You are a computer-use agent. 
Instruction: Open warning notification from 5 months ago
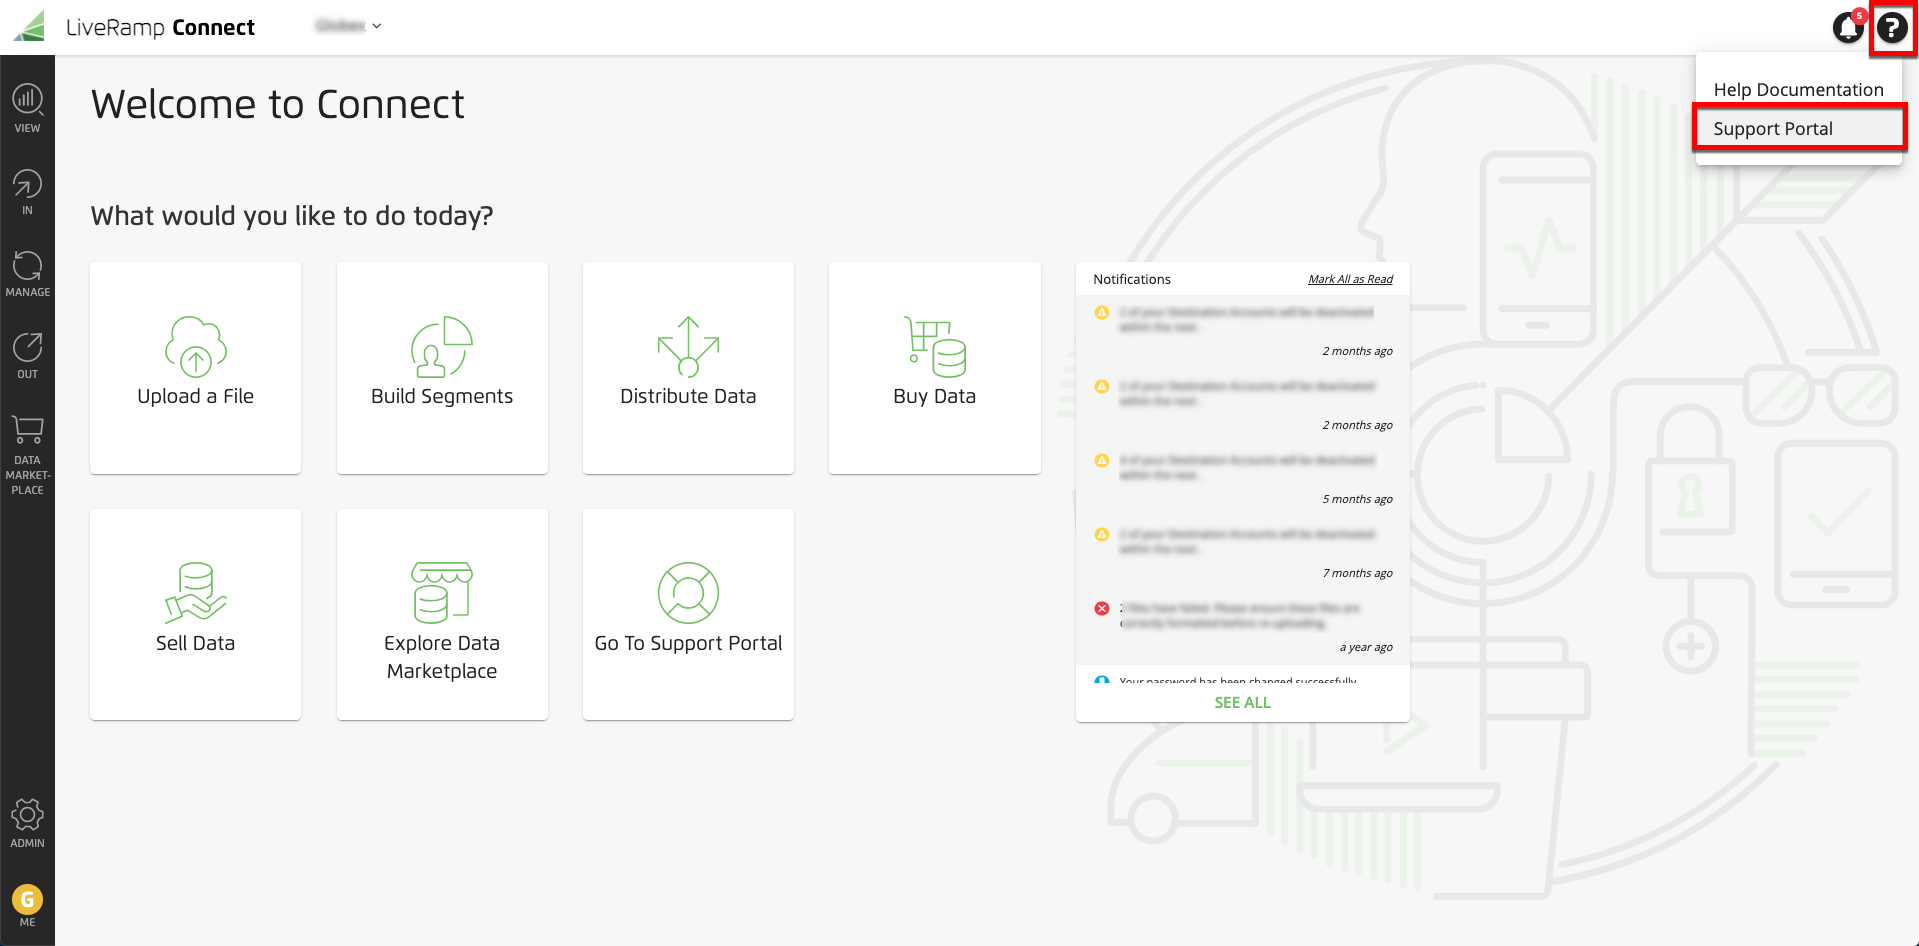(1242, 480)
